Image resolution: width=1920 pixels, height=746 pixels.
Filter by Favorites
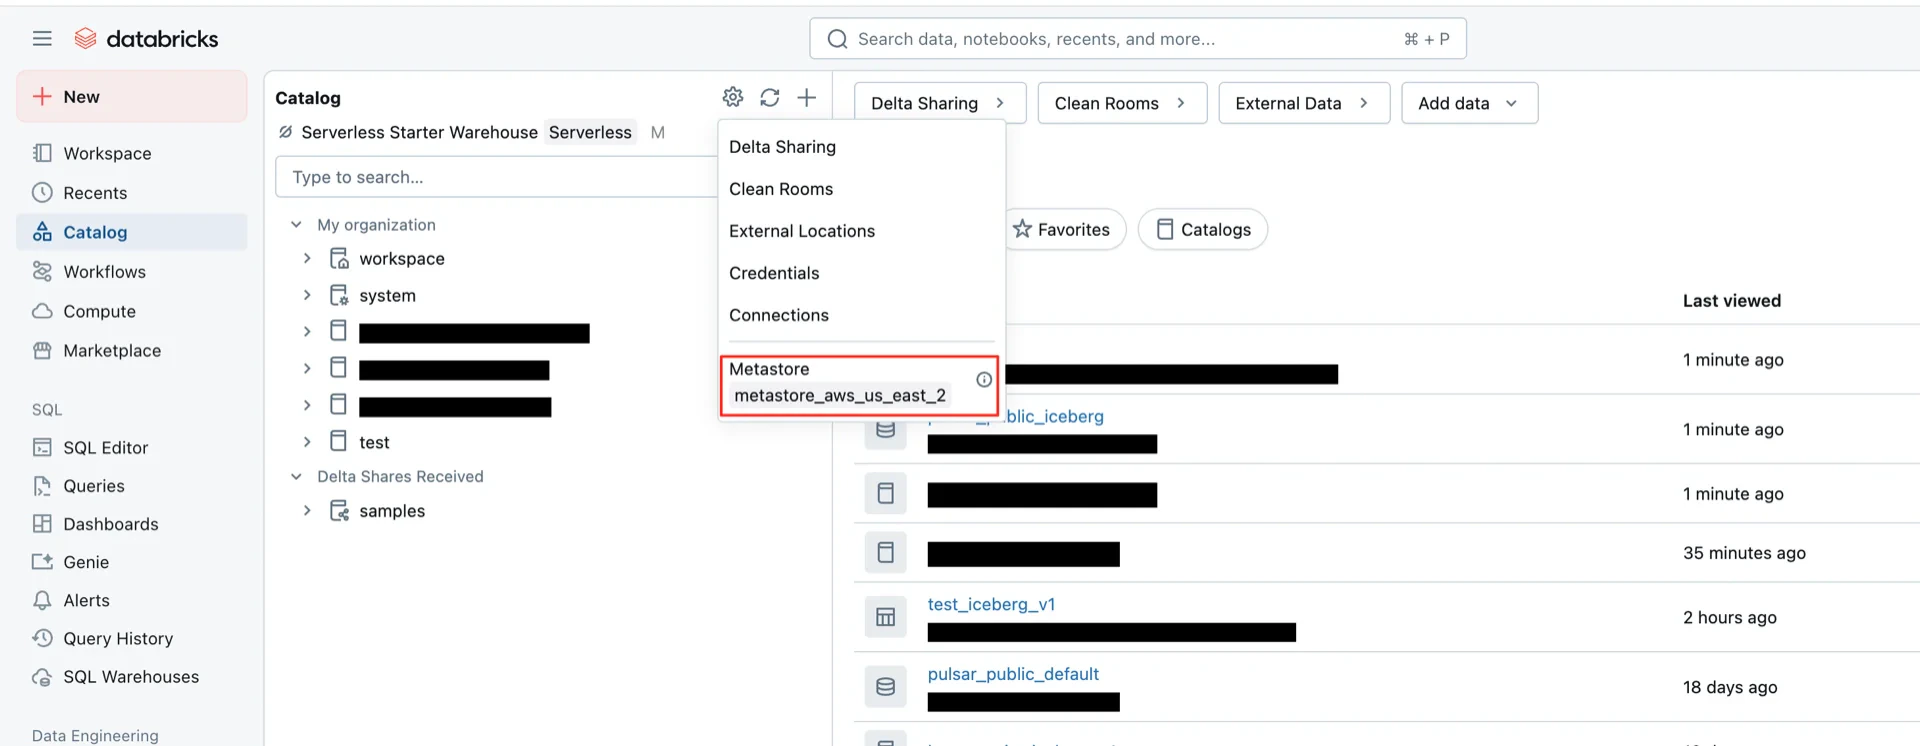click(x=1063, y=229)
